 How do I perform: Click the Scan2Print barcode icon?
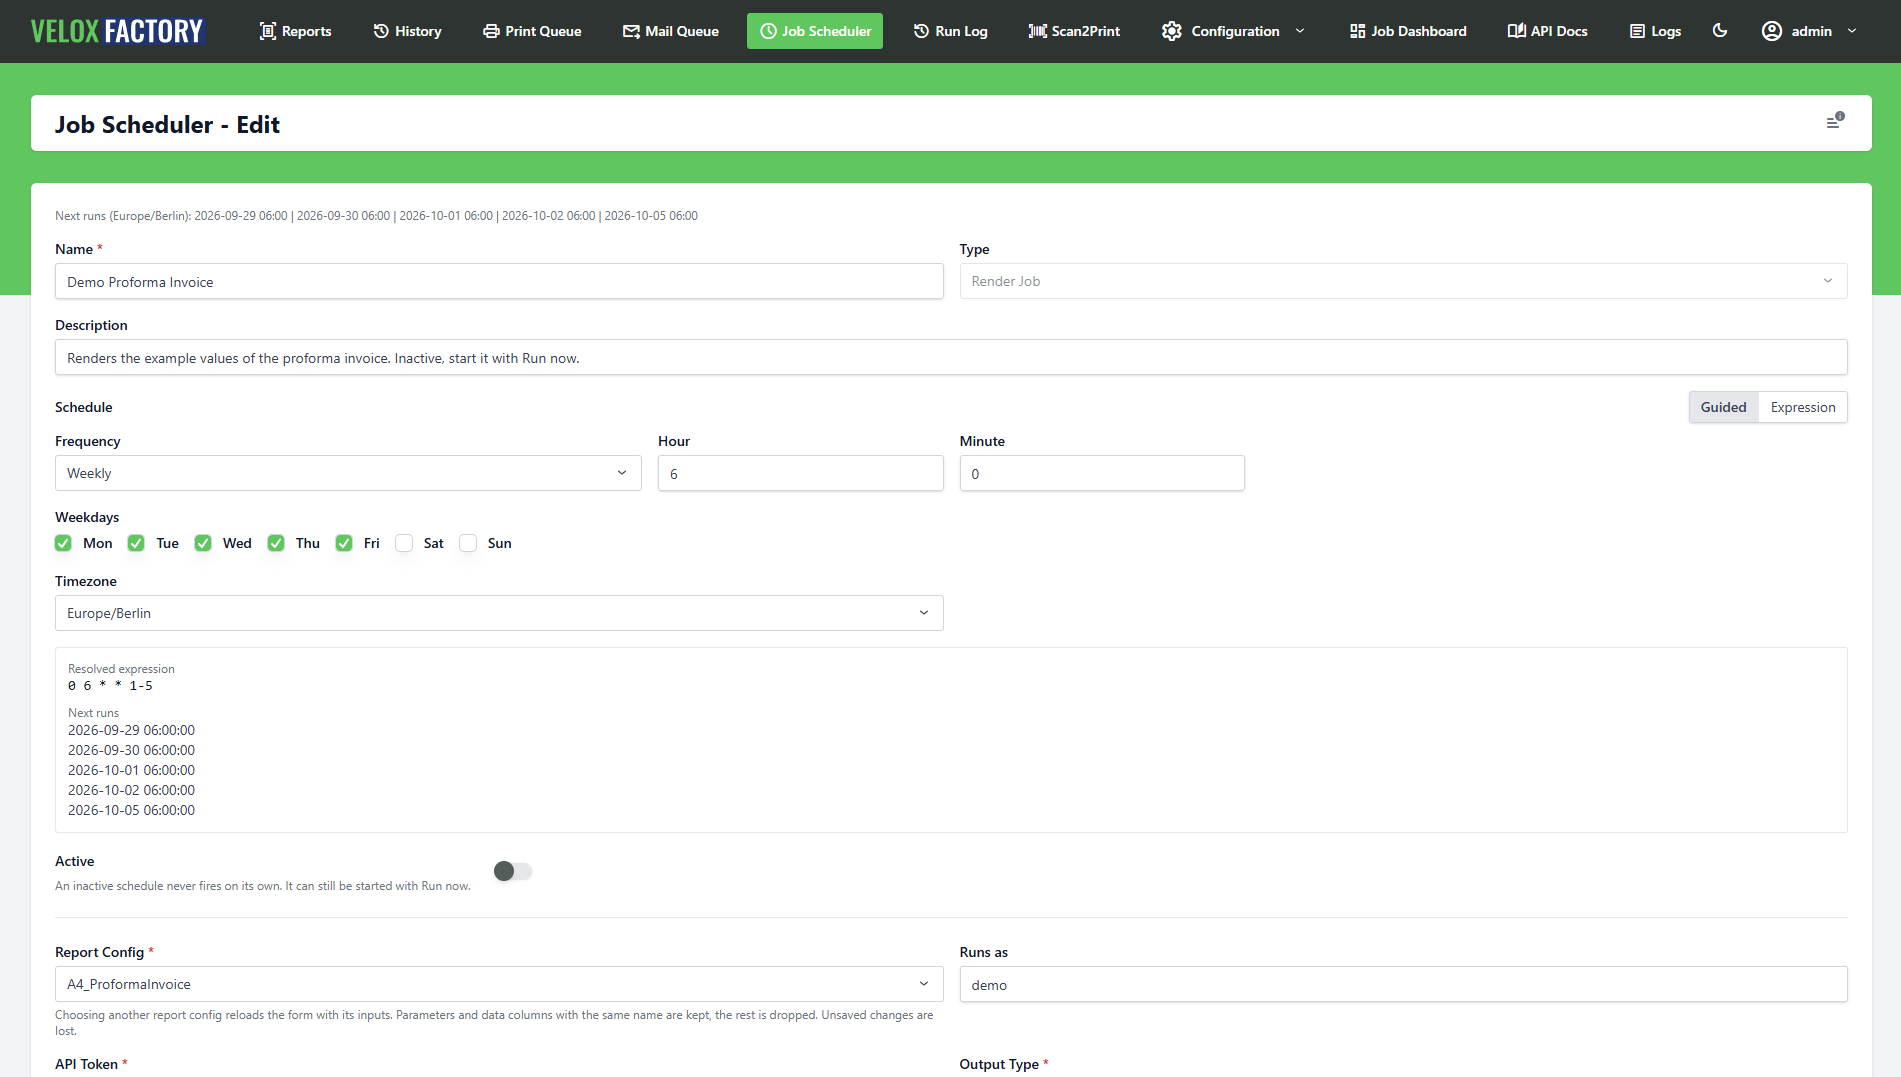point(1038,31)
